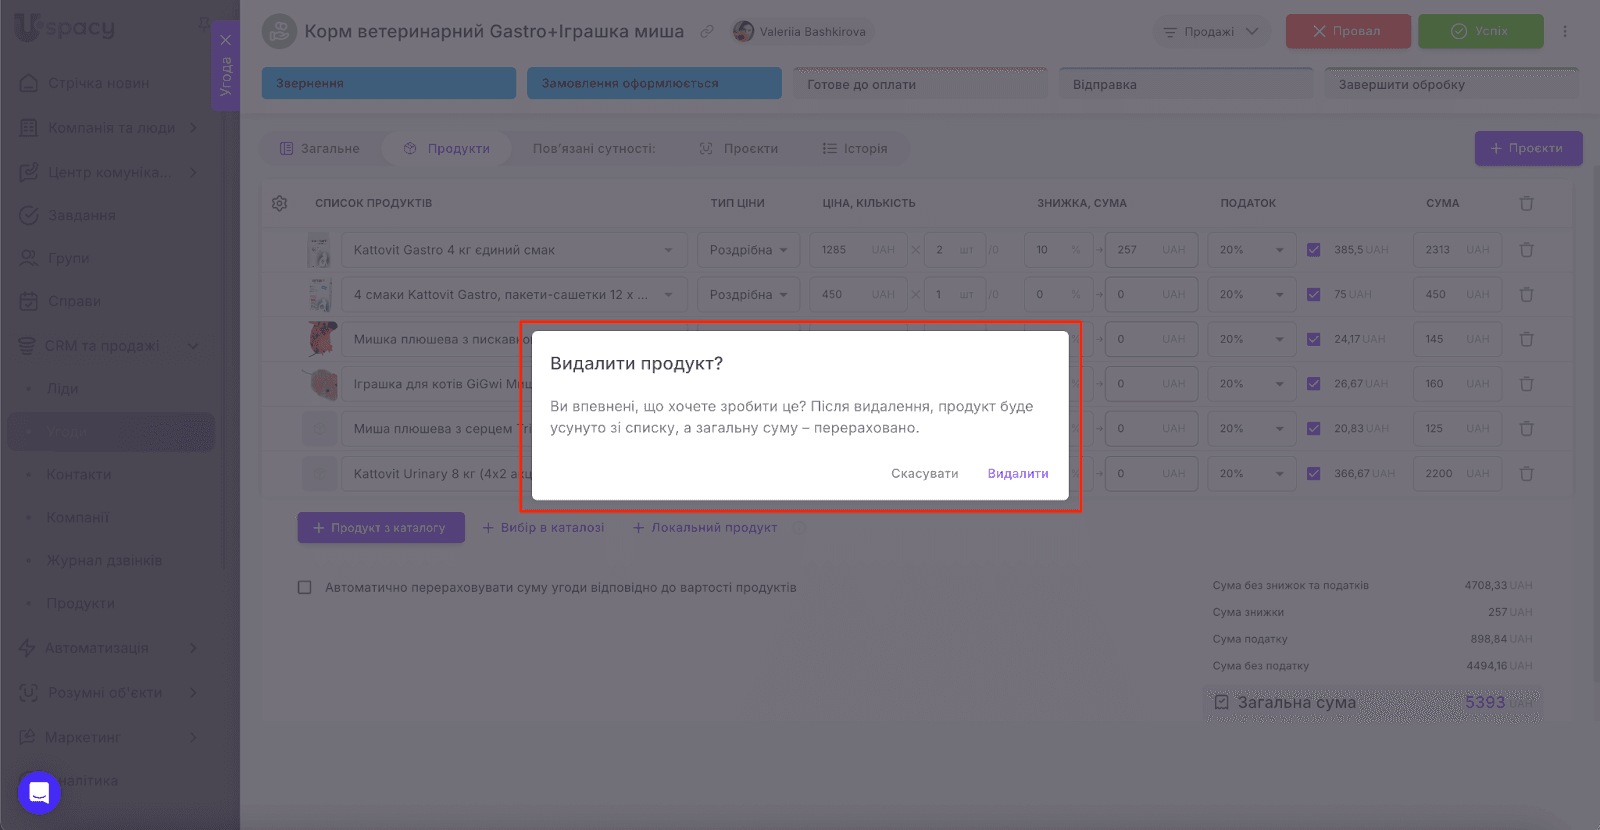Click the Вибір в каталозі link
Image resolution: width=1600 pixels, height=830 pixels.
click(x=543, y=528)
